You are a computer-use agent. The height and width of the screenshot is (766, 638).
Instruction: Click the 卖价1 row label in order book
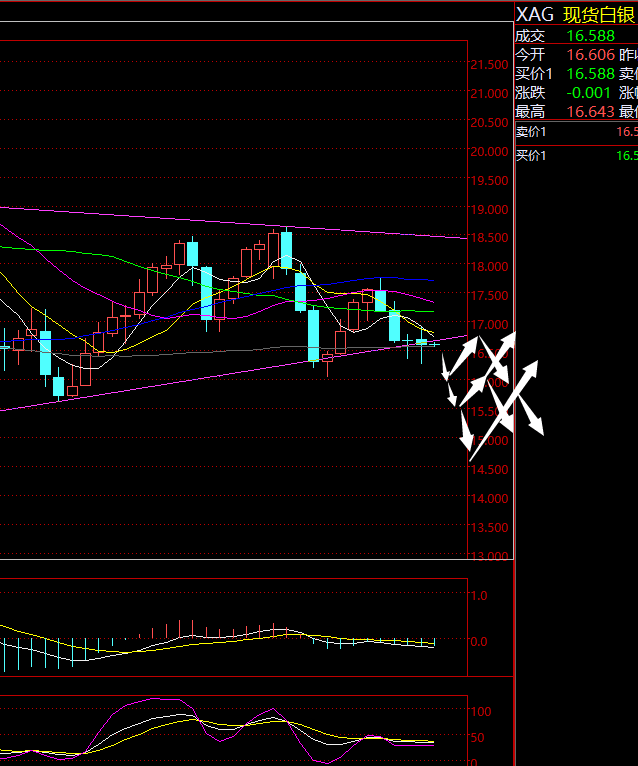pos(531,132)
